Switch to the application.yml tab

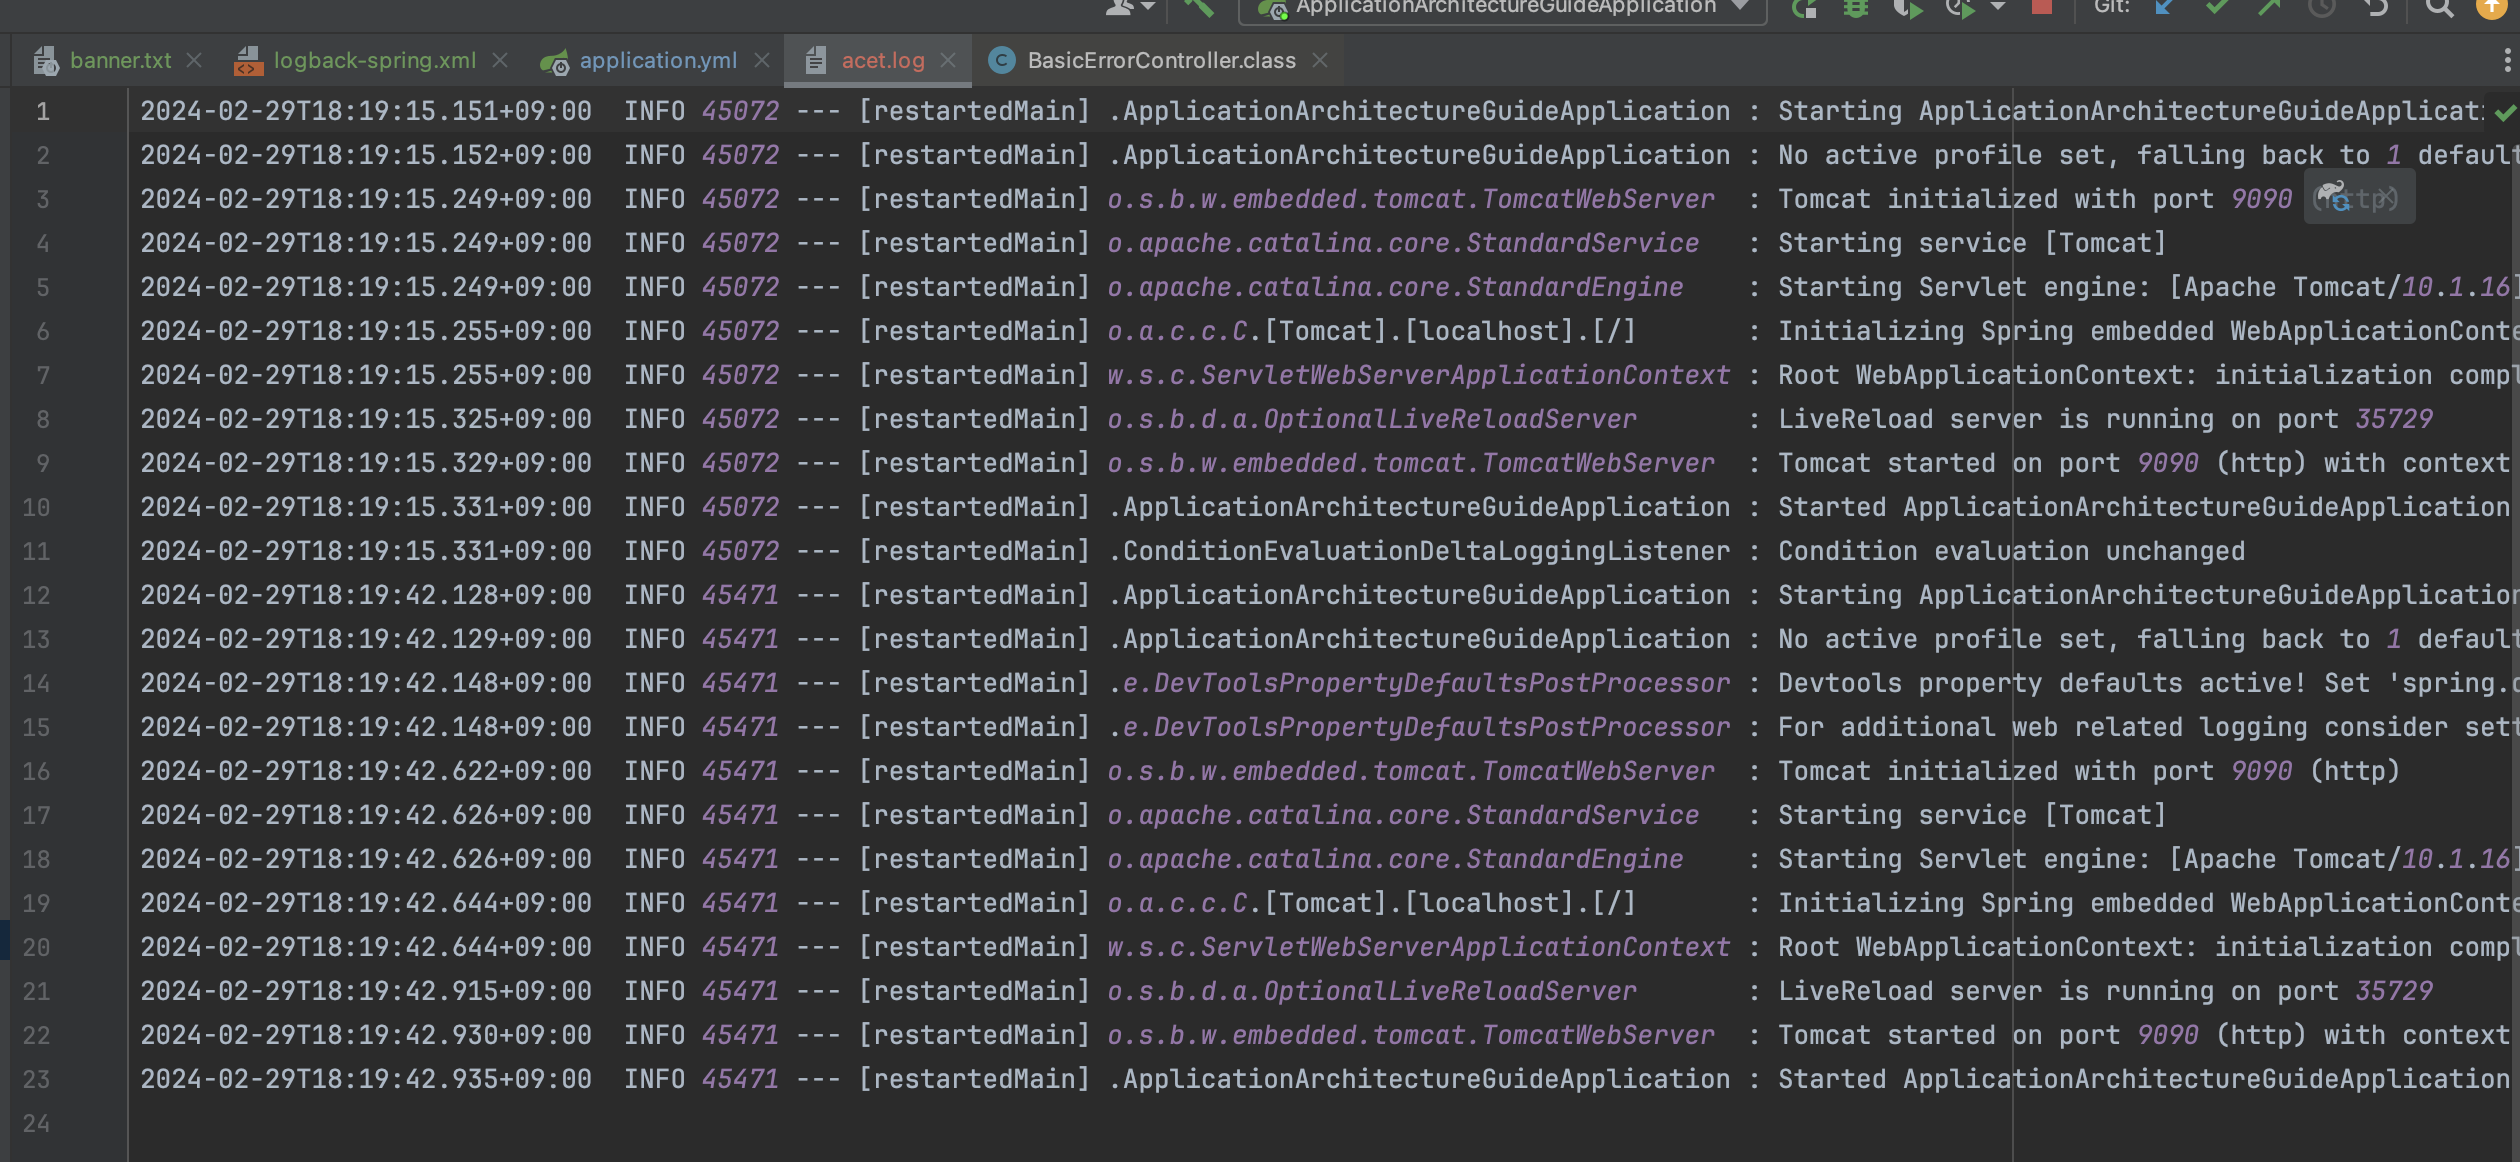pyautogui.click(x=657, y=61)
